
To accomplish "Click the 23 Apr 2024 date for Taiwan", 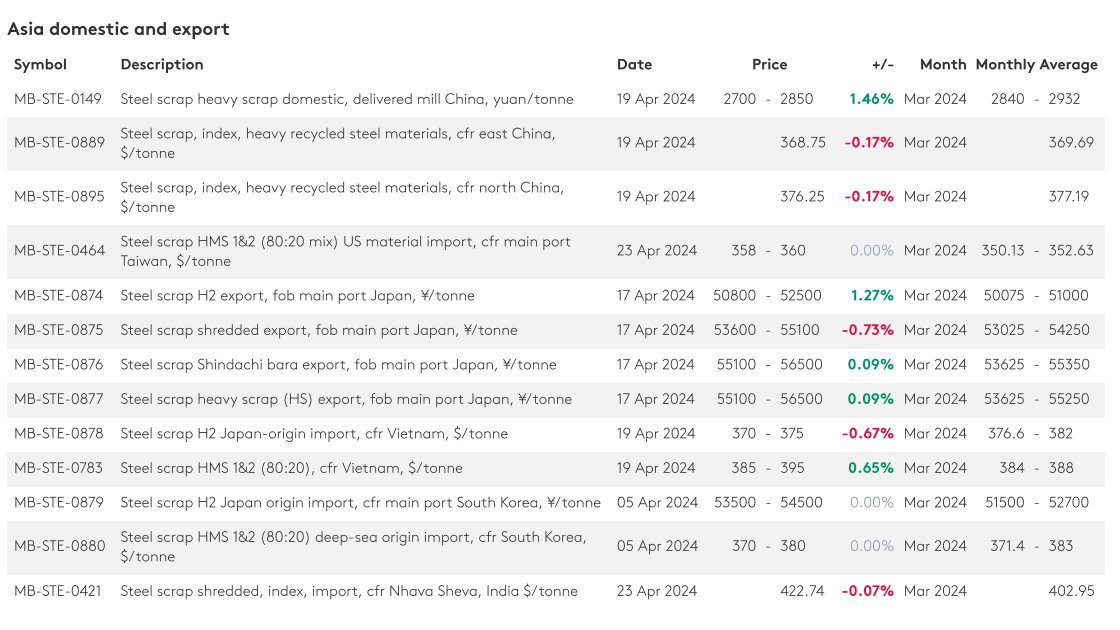I will tap(656, 251).
